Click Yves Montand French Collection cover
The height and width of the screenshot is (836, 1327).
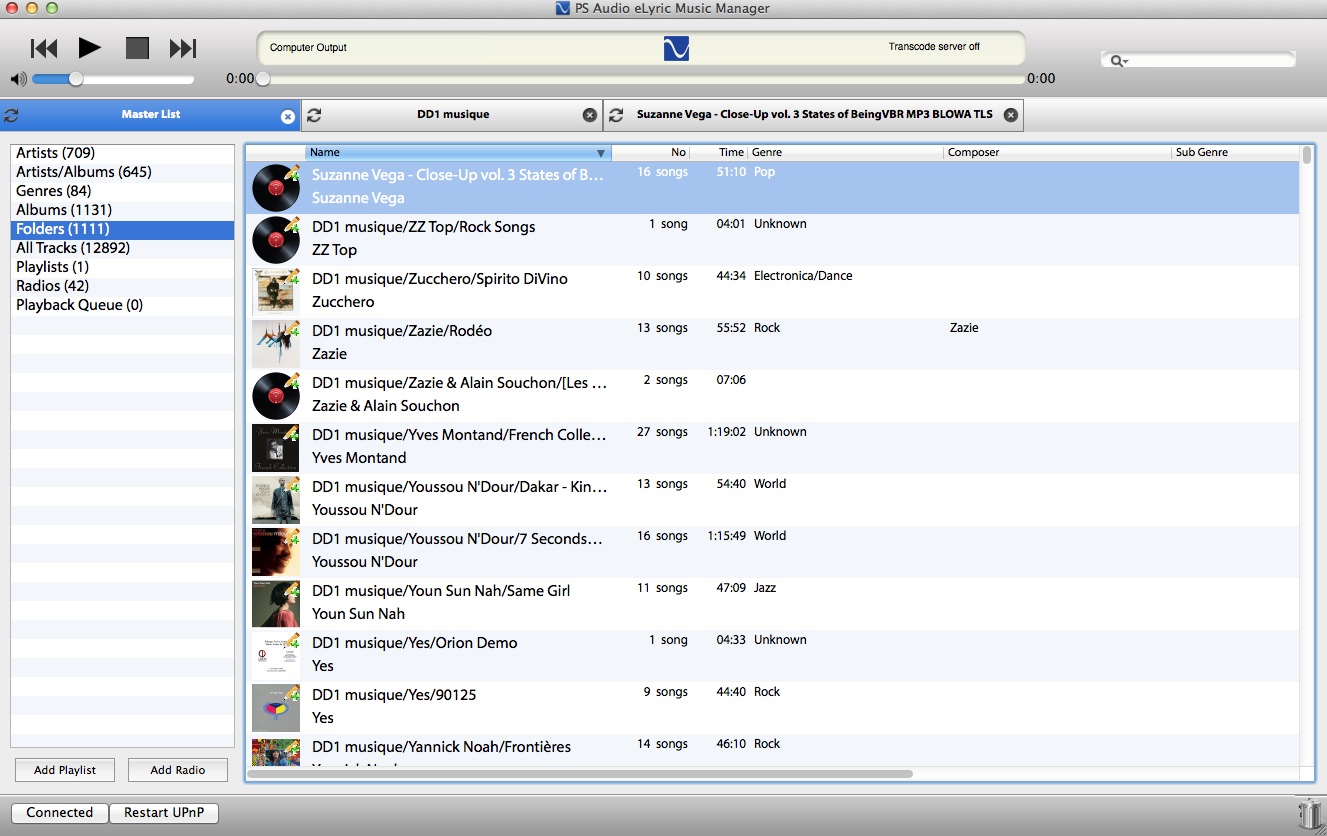pos(276,447)
